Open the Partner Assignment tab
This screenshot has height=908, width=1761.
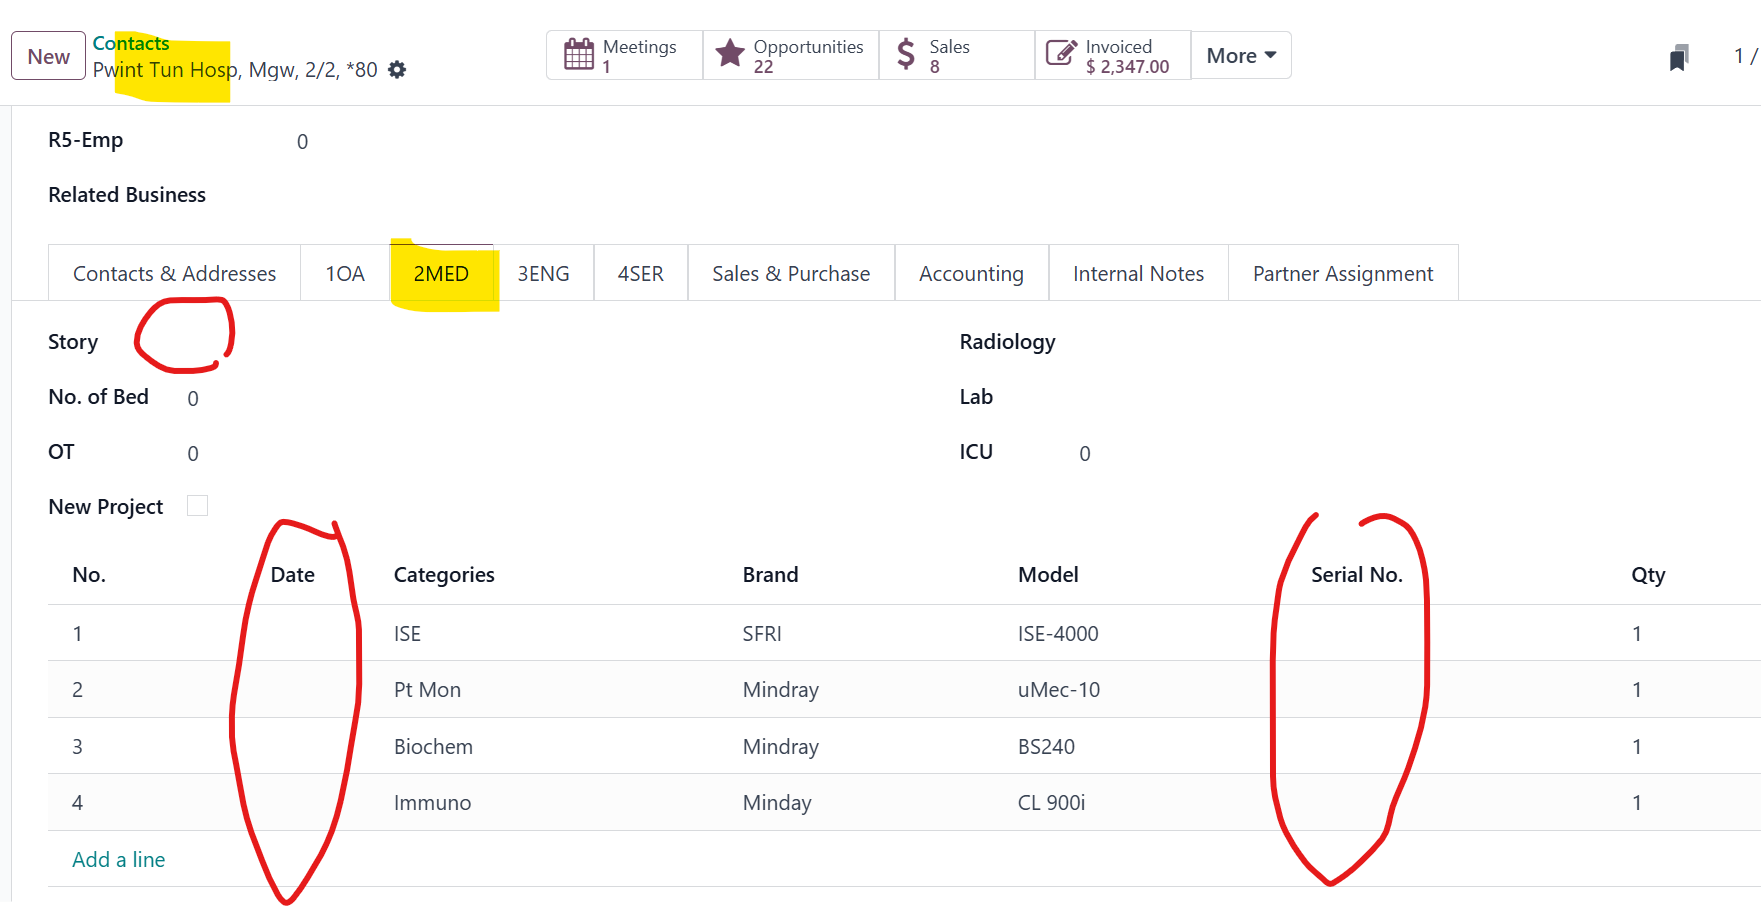tap(1342, 274)
